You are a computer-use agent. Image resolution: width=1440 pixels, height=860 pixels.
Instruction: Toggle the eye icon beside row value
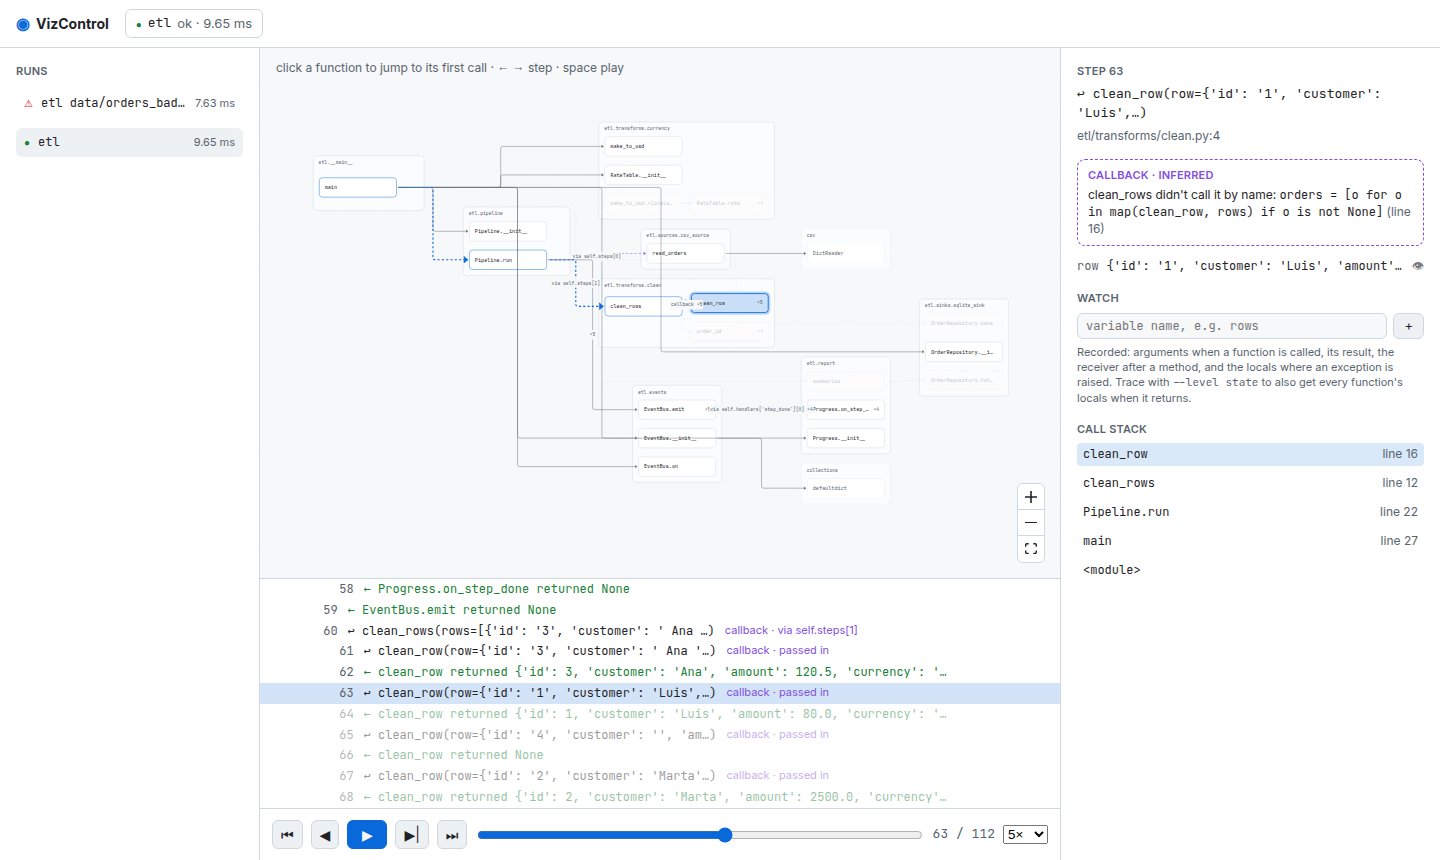[x=1417, y=266]
